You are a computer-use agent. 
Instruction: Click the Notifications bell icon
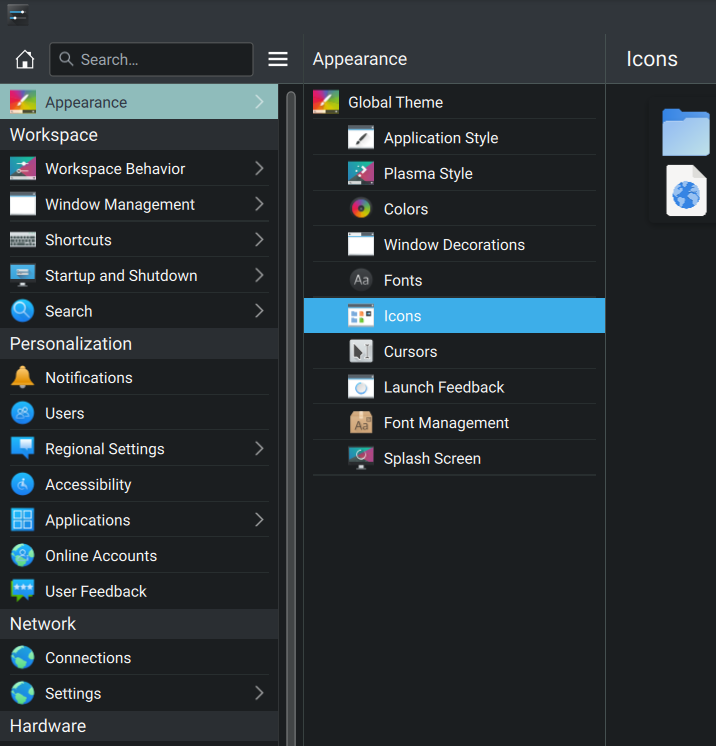coord(23,377)
